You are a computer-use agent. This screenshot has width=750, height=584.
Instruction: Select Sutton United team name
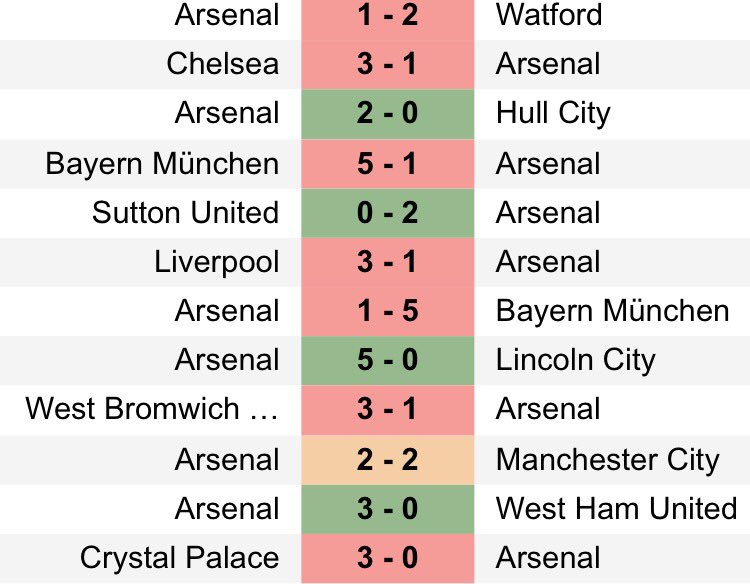[186, 213]
